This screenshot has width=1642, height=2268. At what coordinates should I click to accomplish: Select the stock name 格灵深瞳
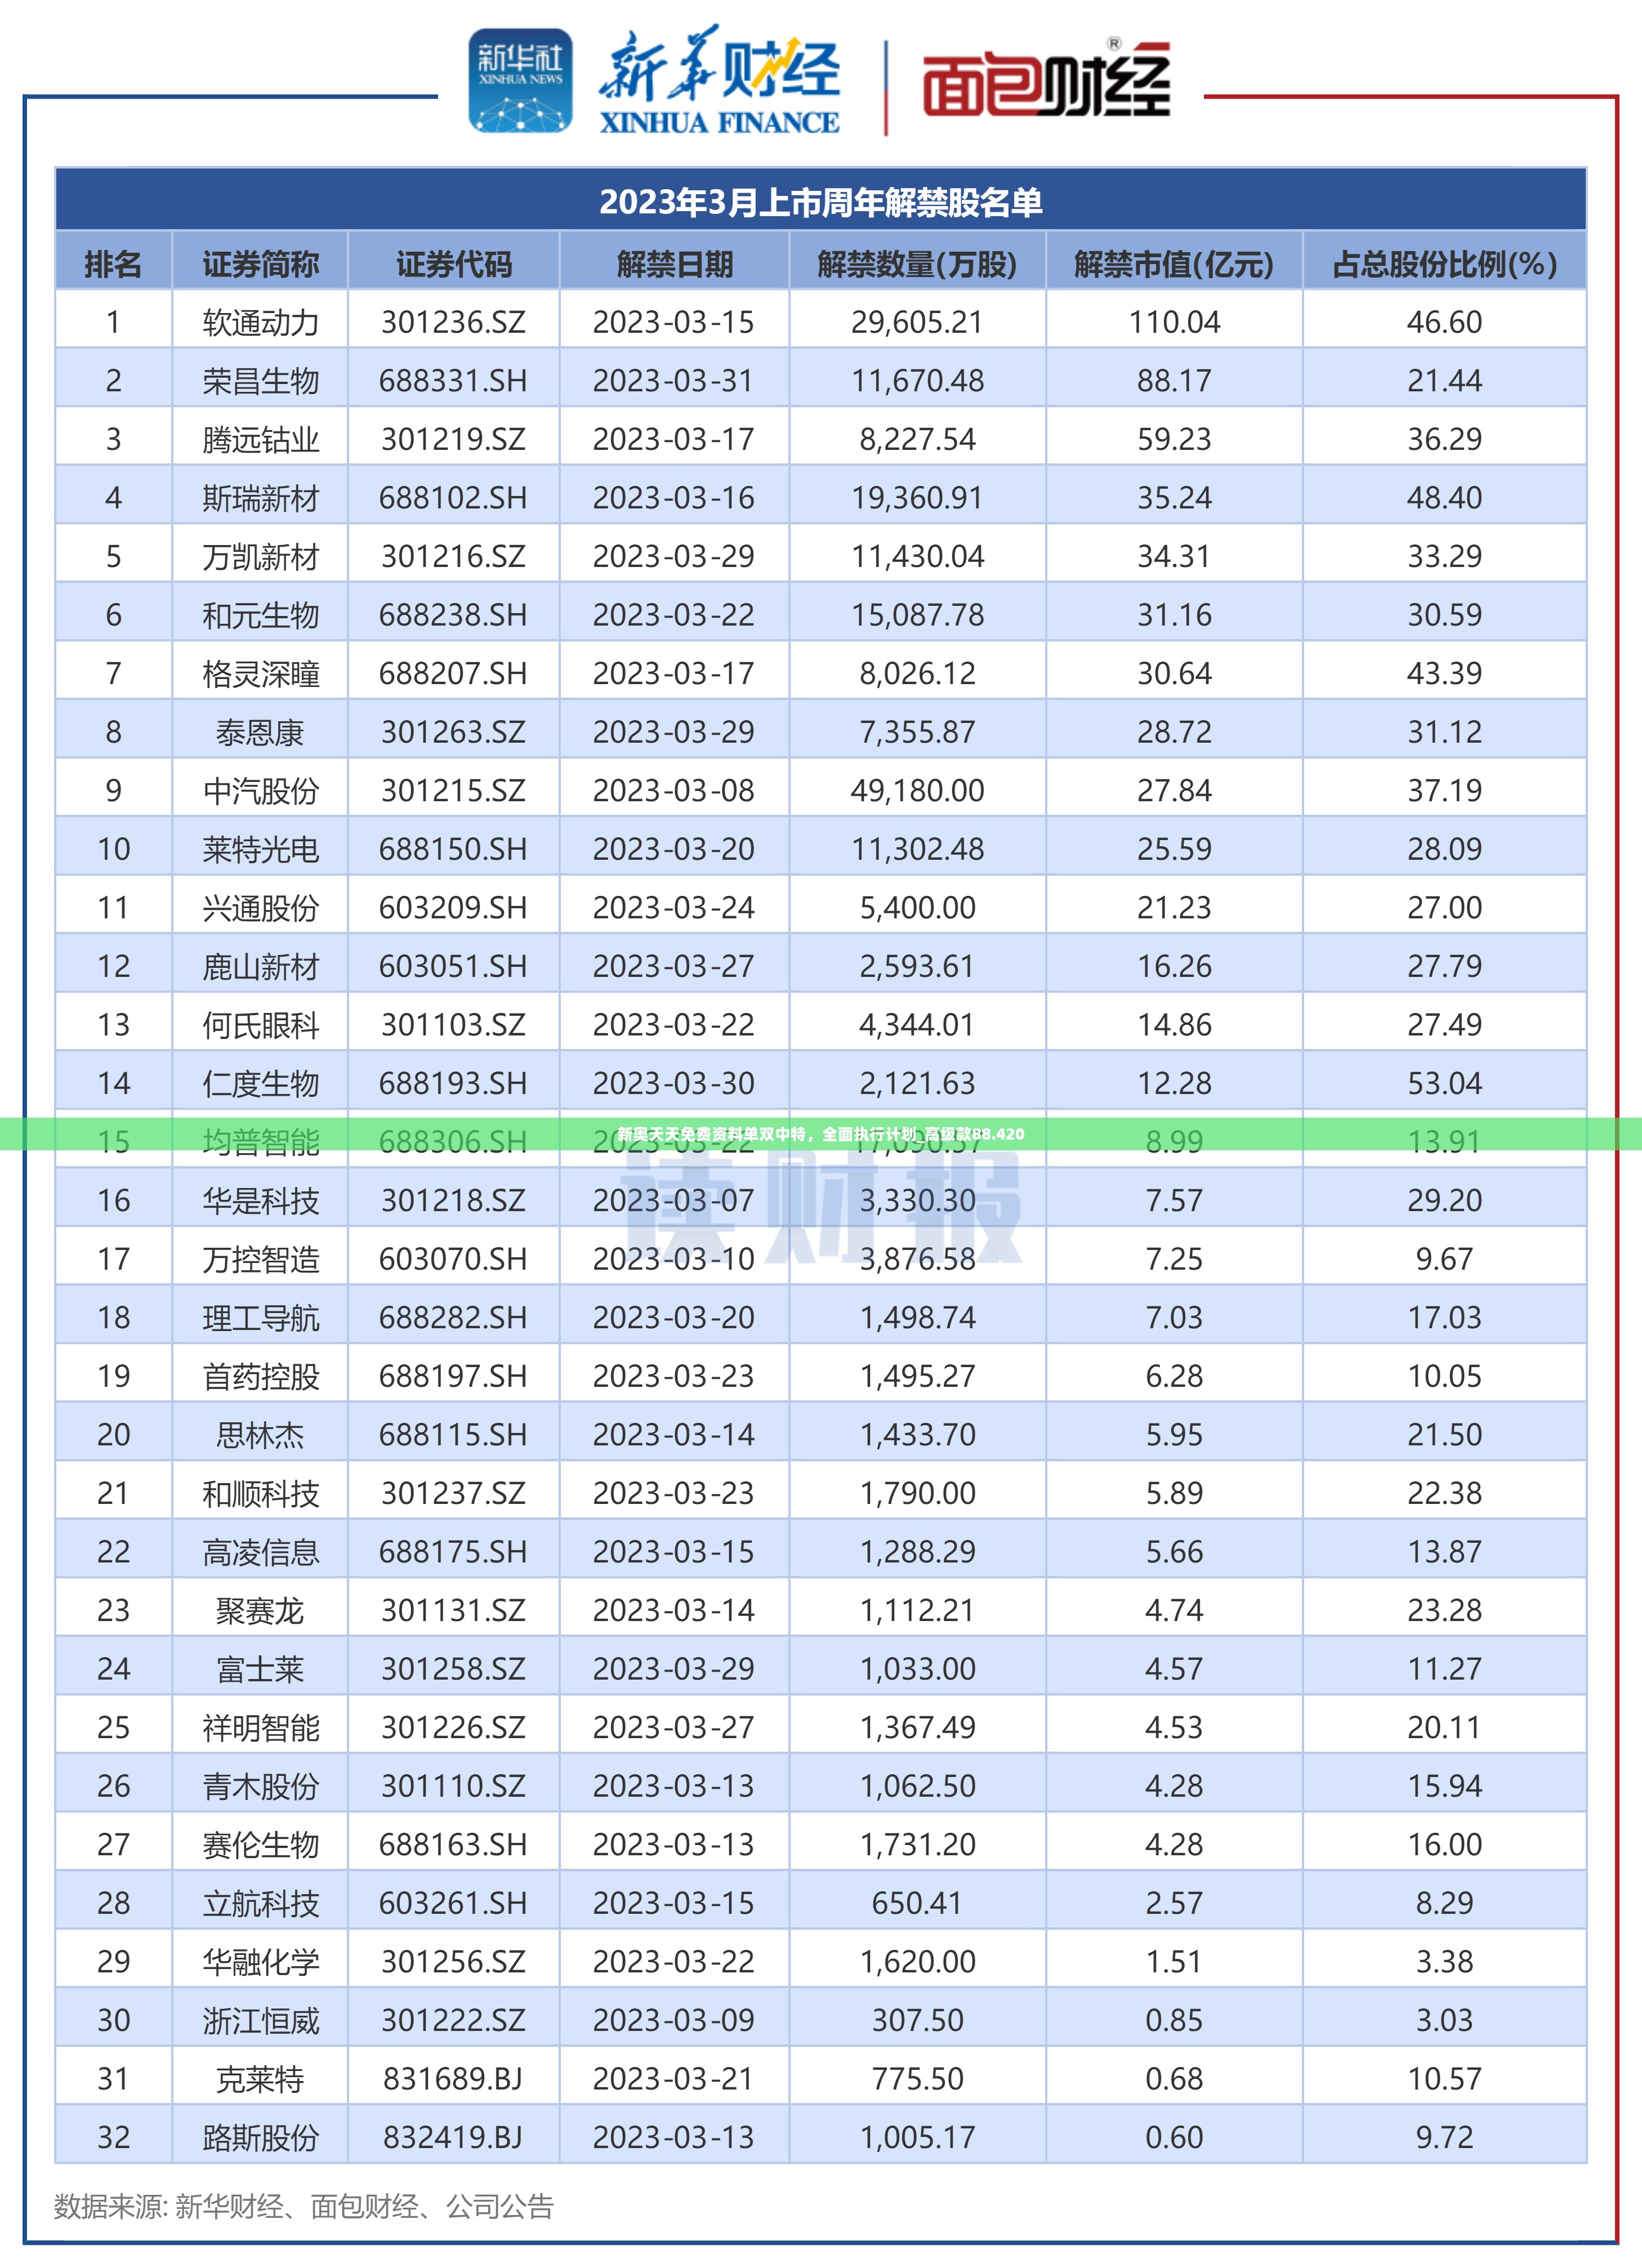[x=260, y=674]
